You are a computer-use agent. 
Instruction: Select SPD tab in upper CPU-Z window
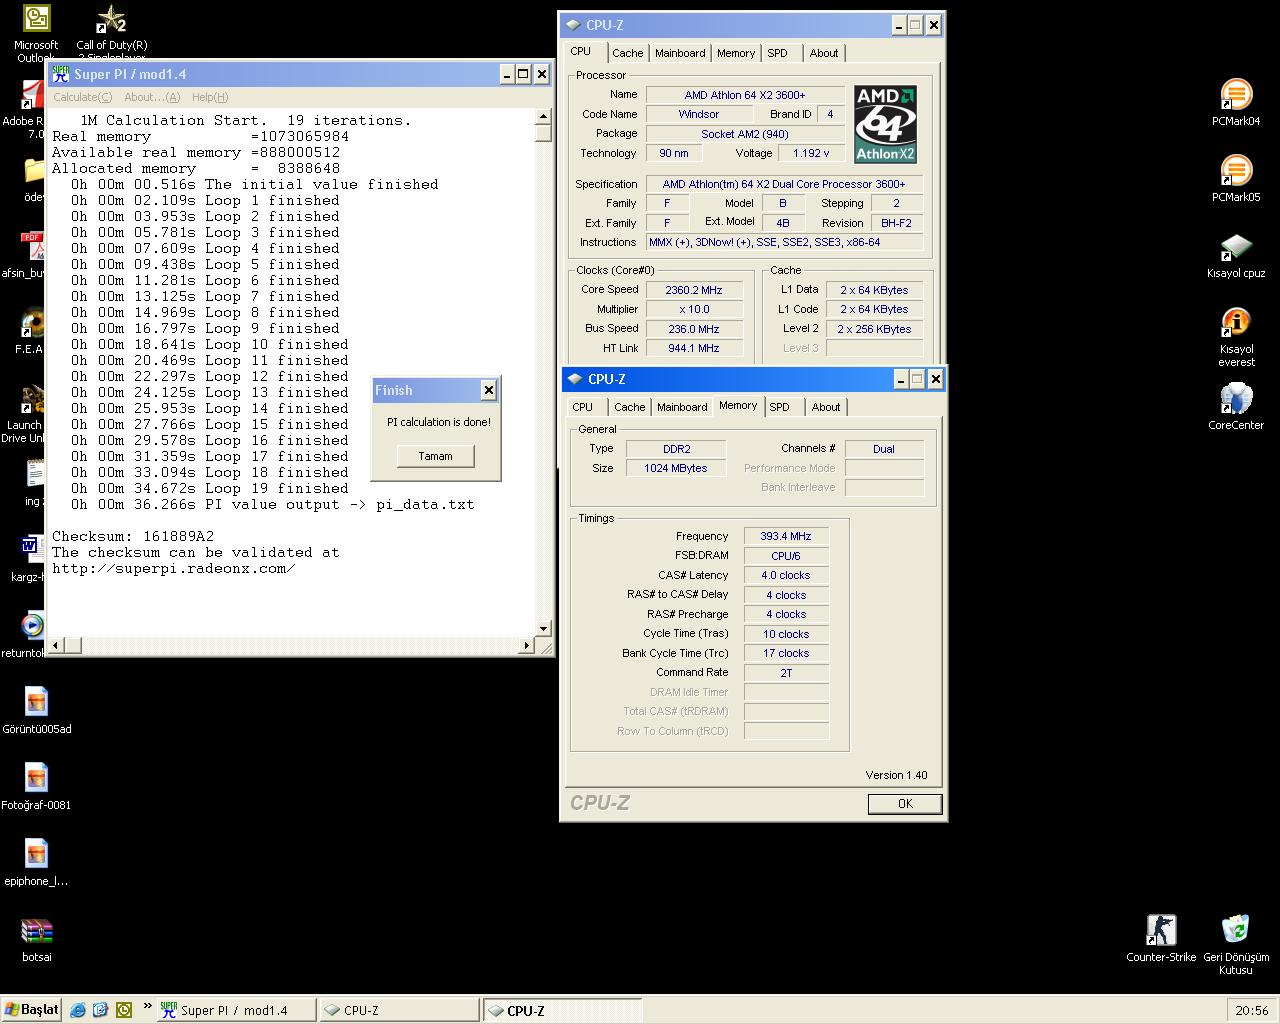click(x=778, y=53)
